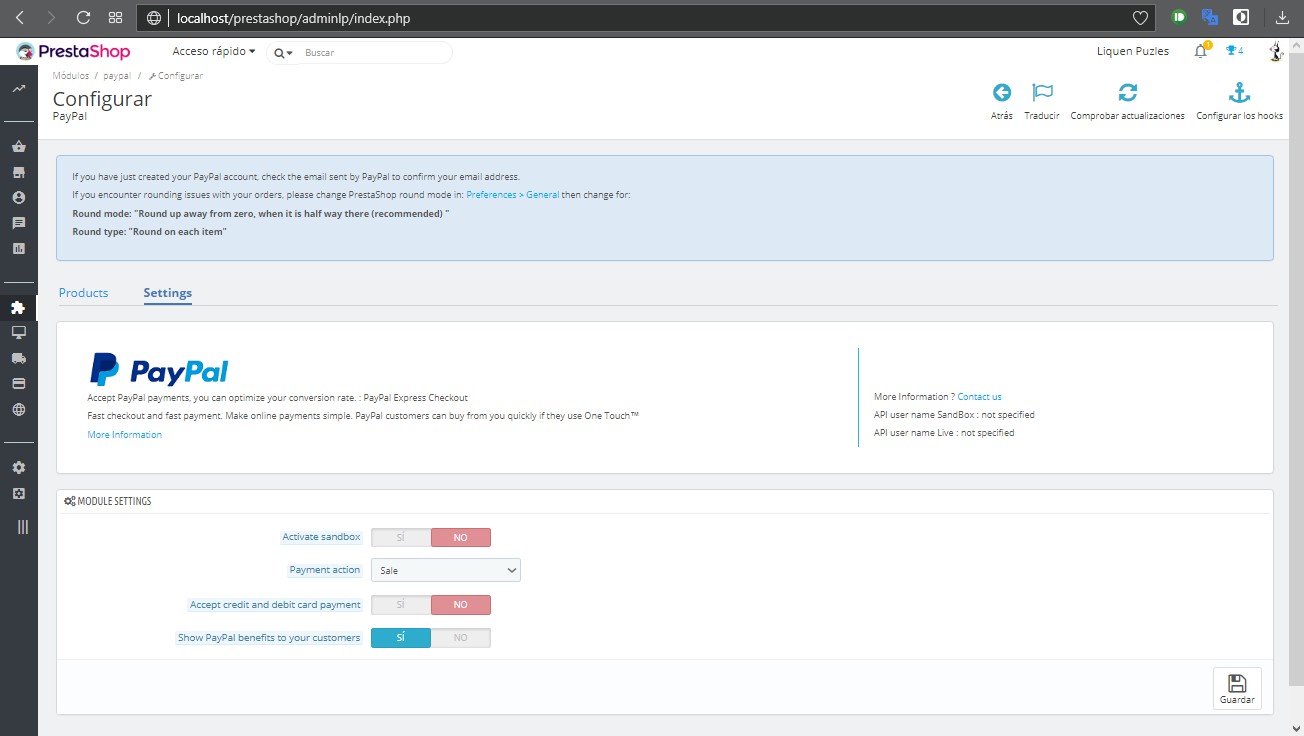The height and width of the screenshot is (736, 1304).
Task: Expand the Acceso rápido menu
Action: [x=214, y=51]
